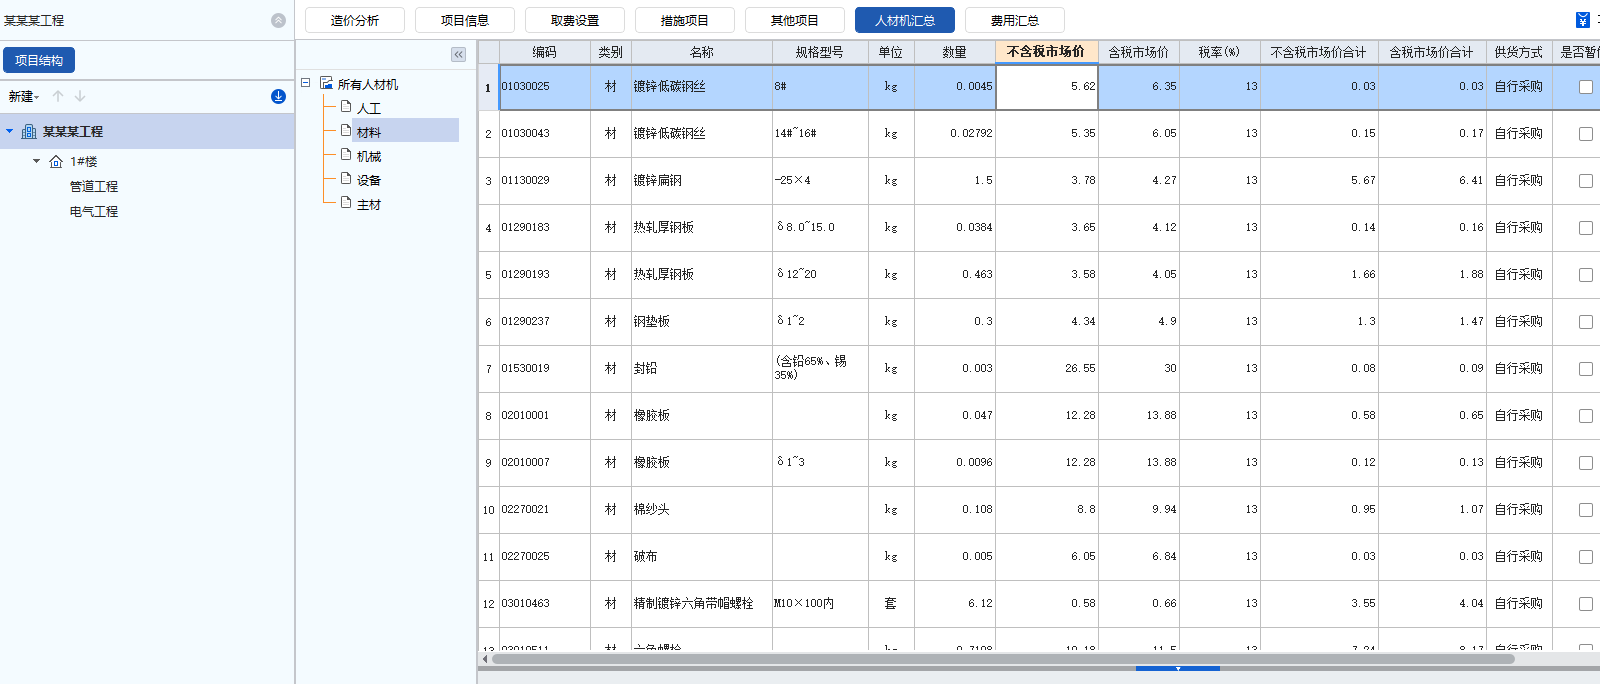This screenshot has width=1600, height=684.
Task: Select the 人工 category node
Action: click(x=369, y=107)
